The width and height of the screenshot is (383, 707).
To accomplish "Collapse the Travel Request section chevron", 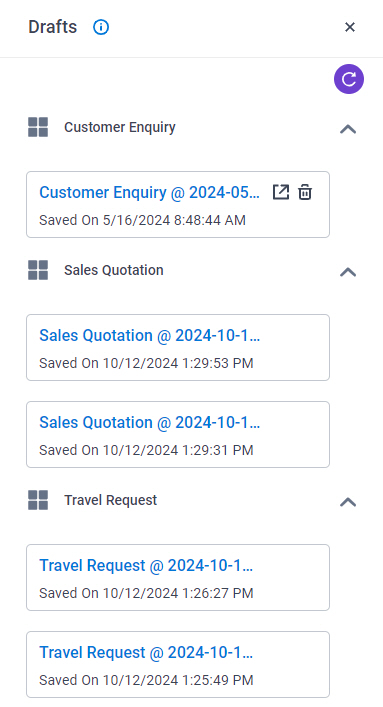I will tap(348, 502).
